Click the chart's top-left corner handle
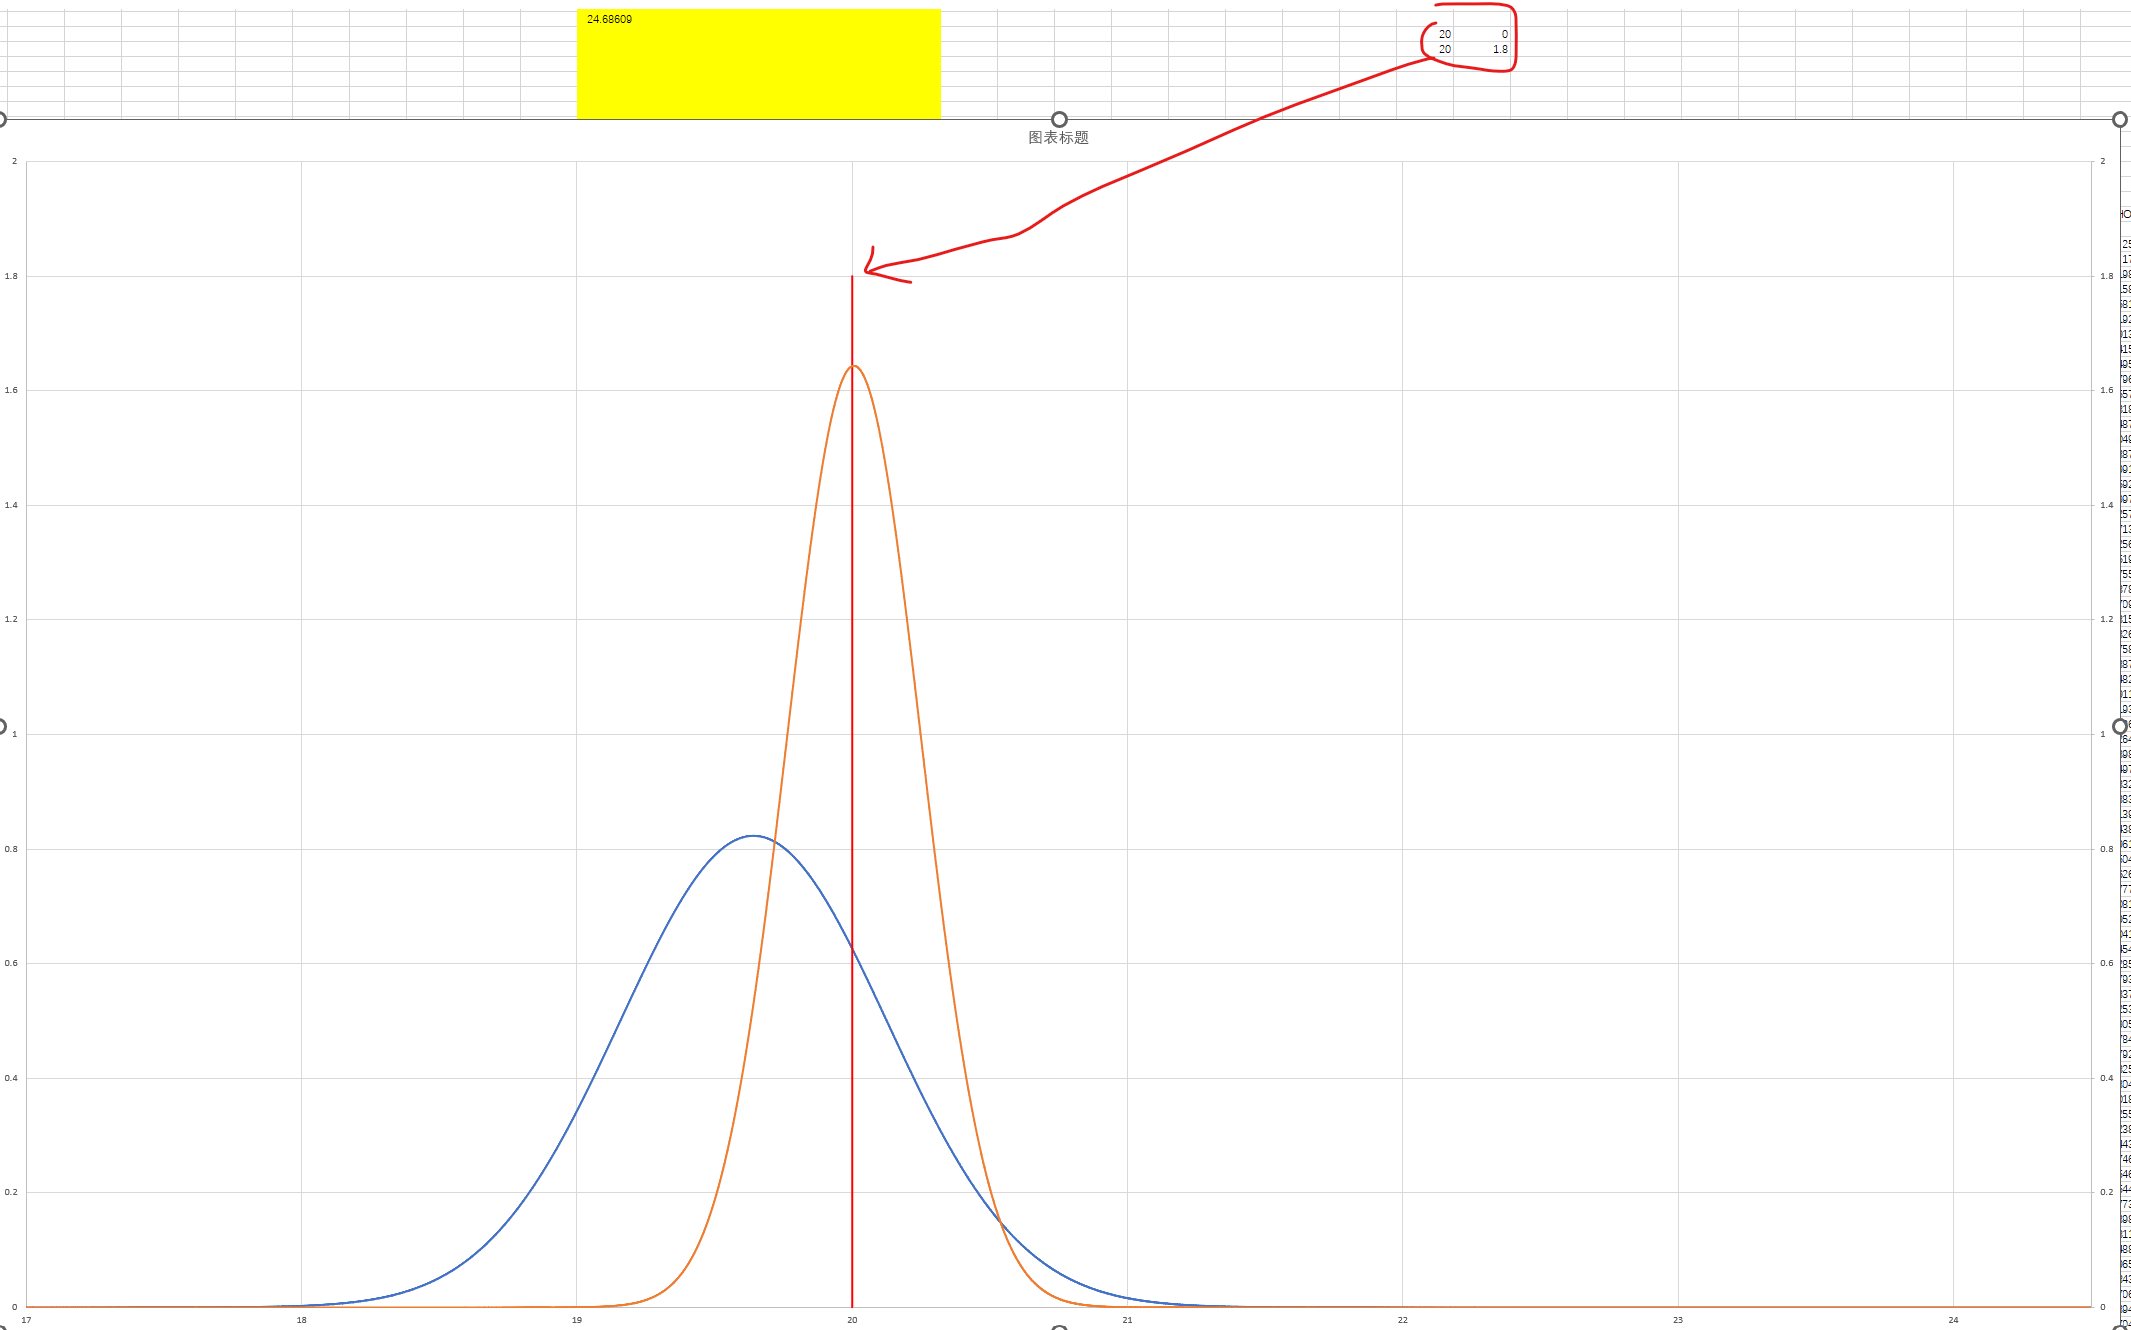The height and width of the screenshot is (1330, 2131). pyautogui.click(x=2, y=120)
